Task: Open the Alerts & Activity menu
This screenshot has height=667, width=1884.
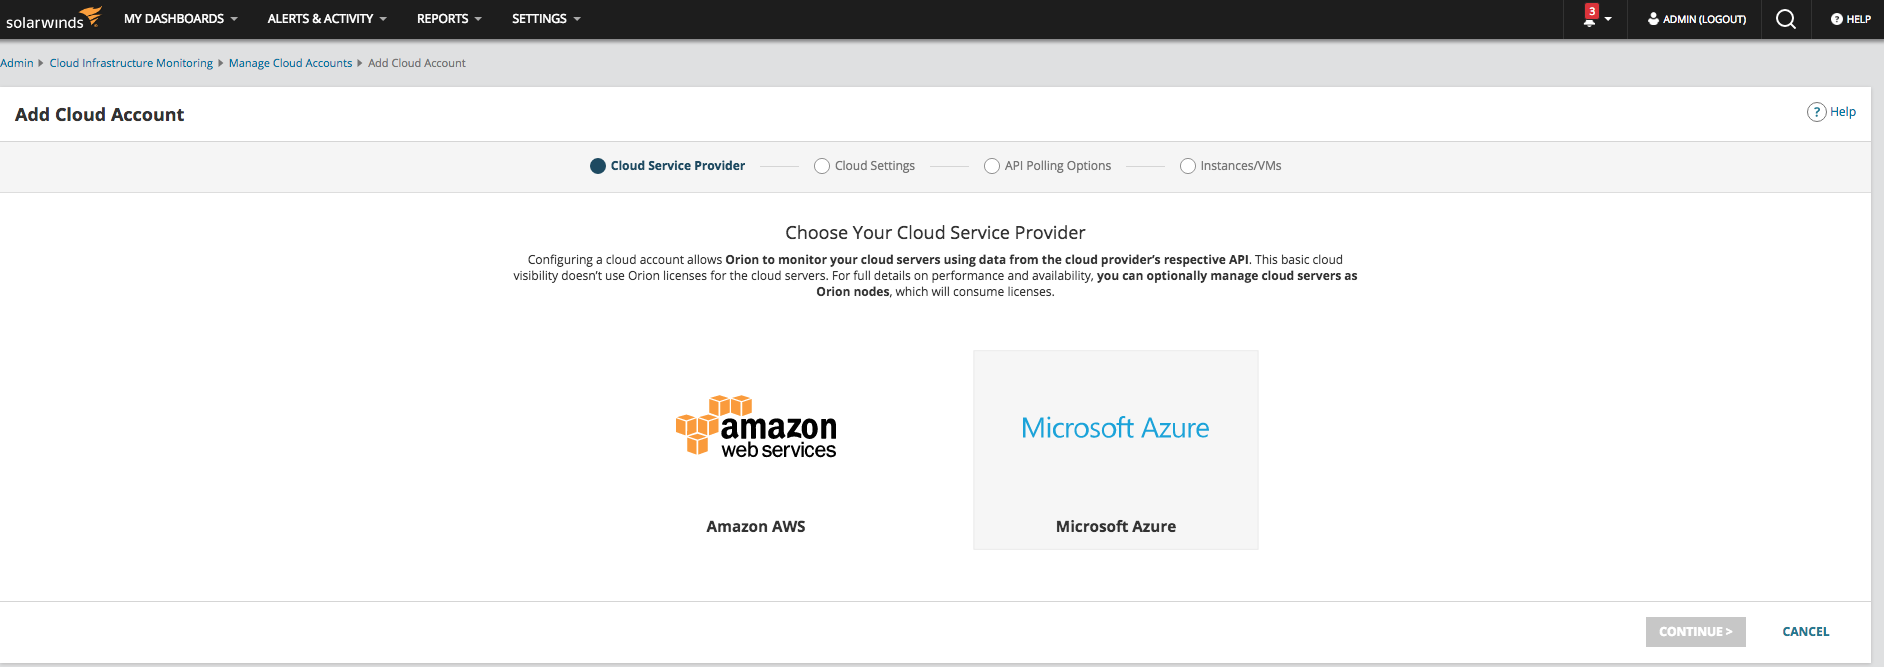Action: click(327, 19)
